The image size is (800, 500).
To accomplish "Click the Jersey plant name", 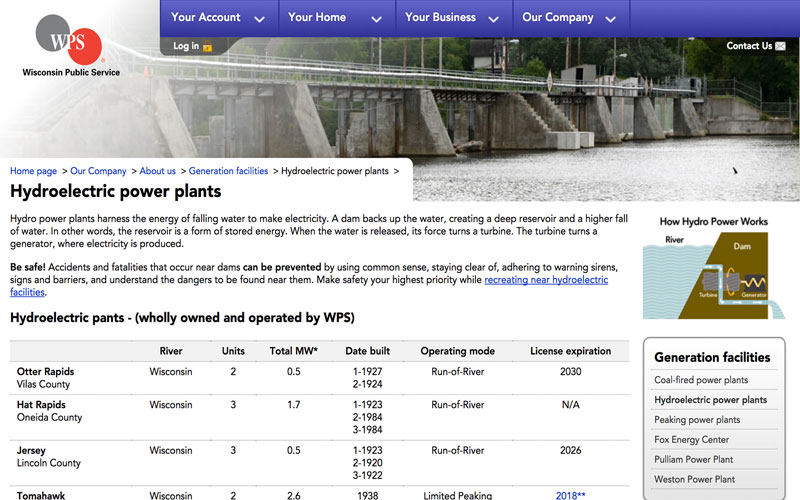I will click(31, 451).
